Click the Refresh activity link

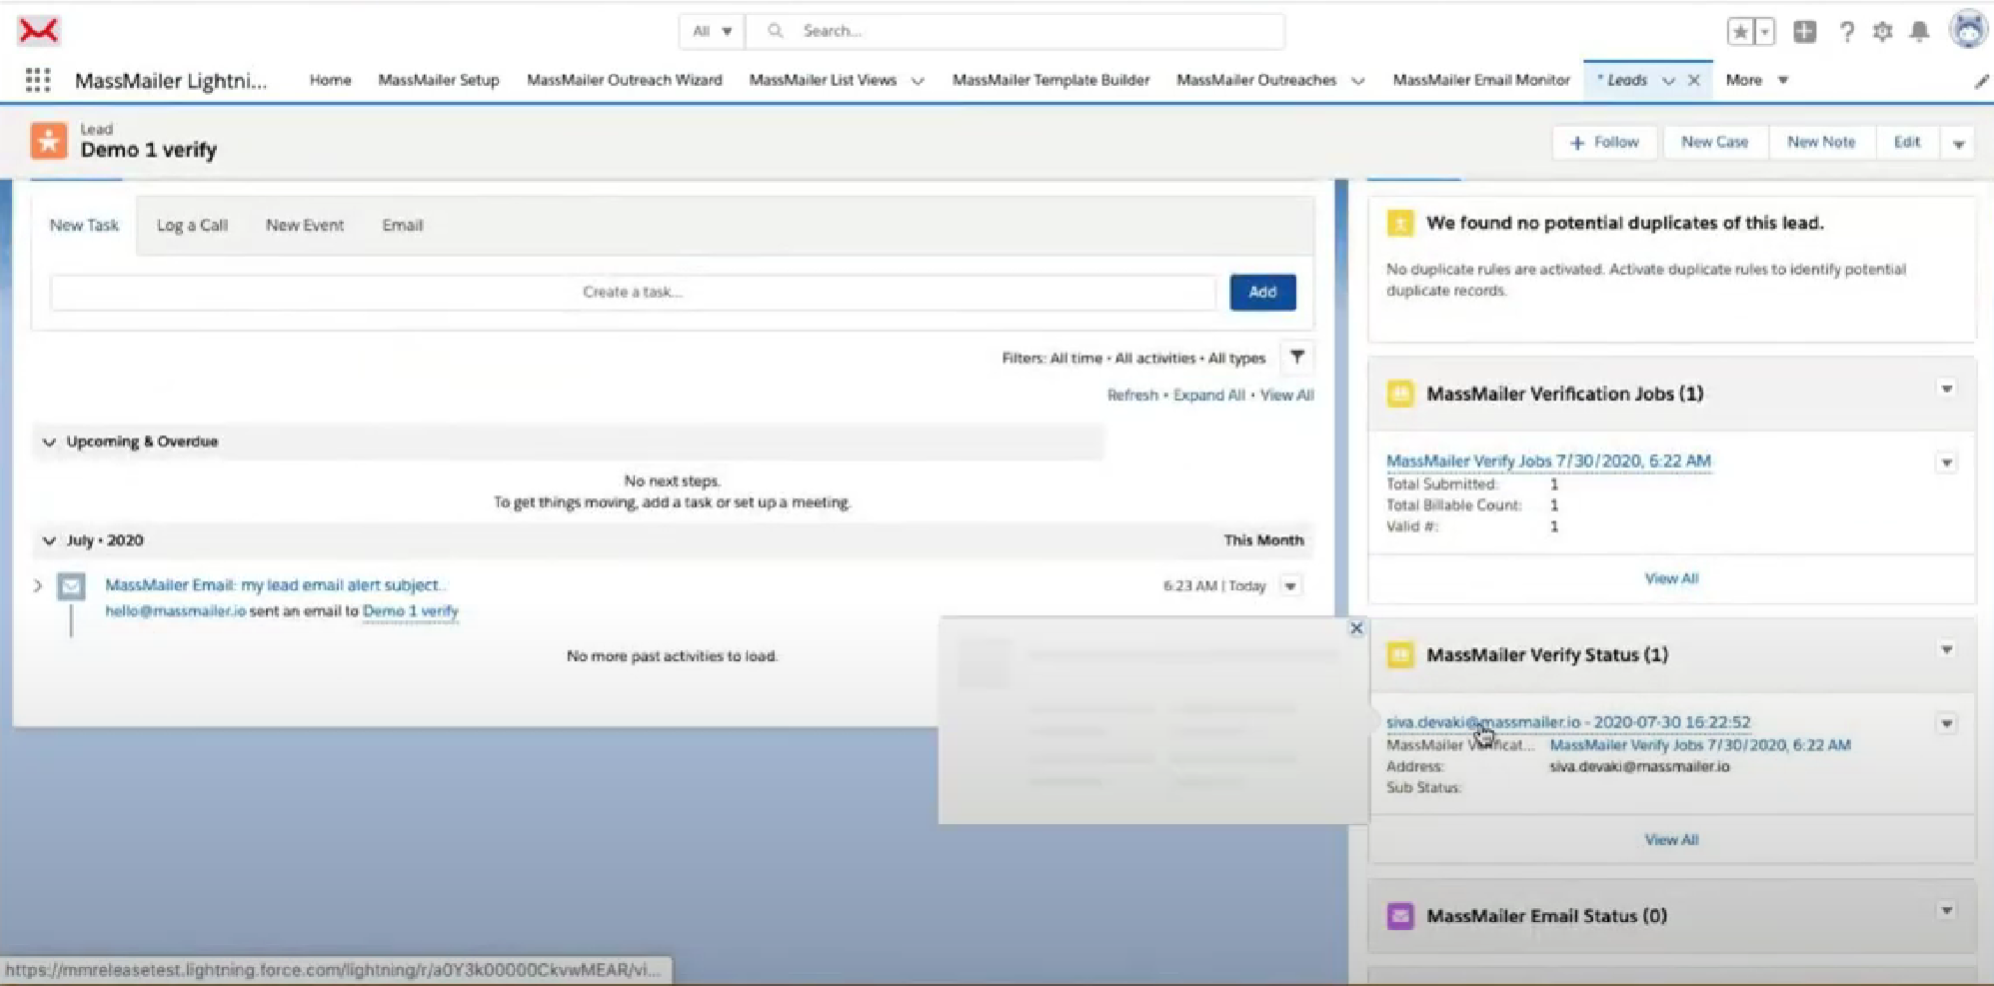coord(1132,395)
